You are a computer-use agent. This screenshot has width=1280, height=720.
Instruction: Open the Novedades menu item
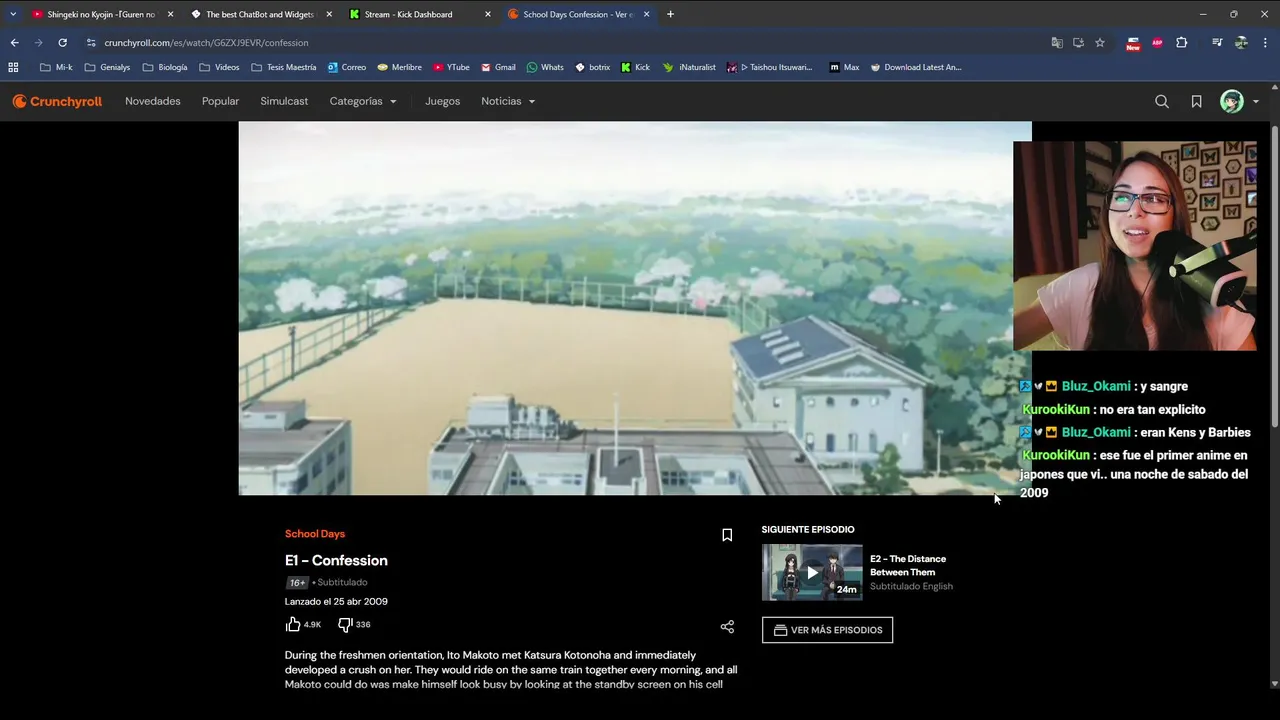153,101
